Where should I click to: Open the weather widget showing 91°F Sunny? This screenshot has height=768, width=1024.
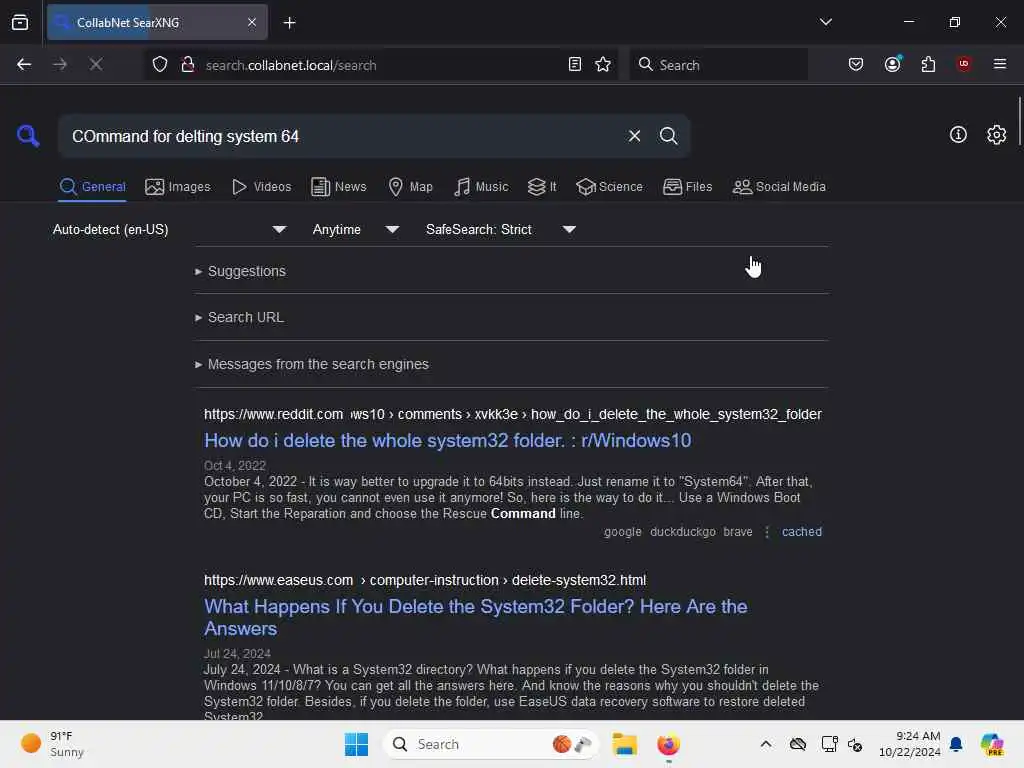[x=54, y=744]
